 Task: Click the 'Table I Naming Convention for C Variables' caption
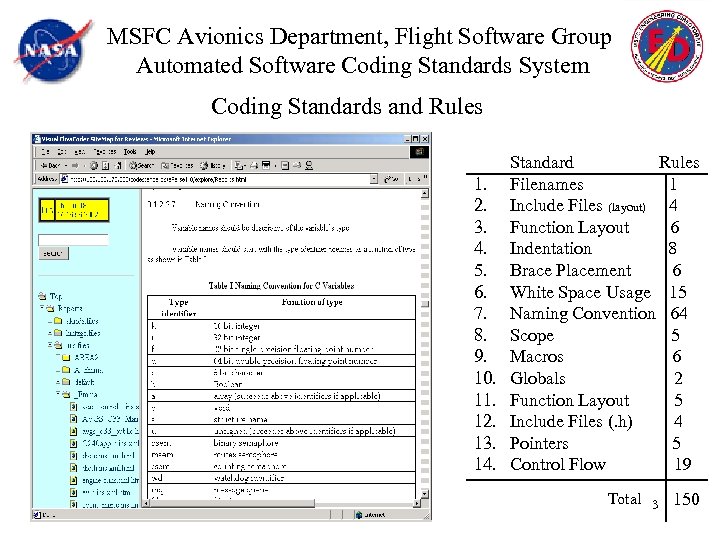tap(281, 286)
